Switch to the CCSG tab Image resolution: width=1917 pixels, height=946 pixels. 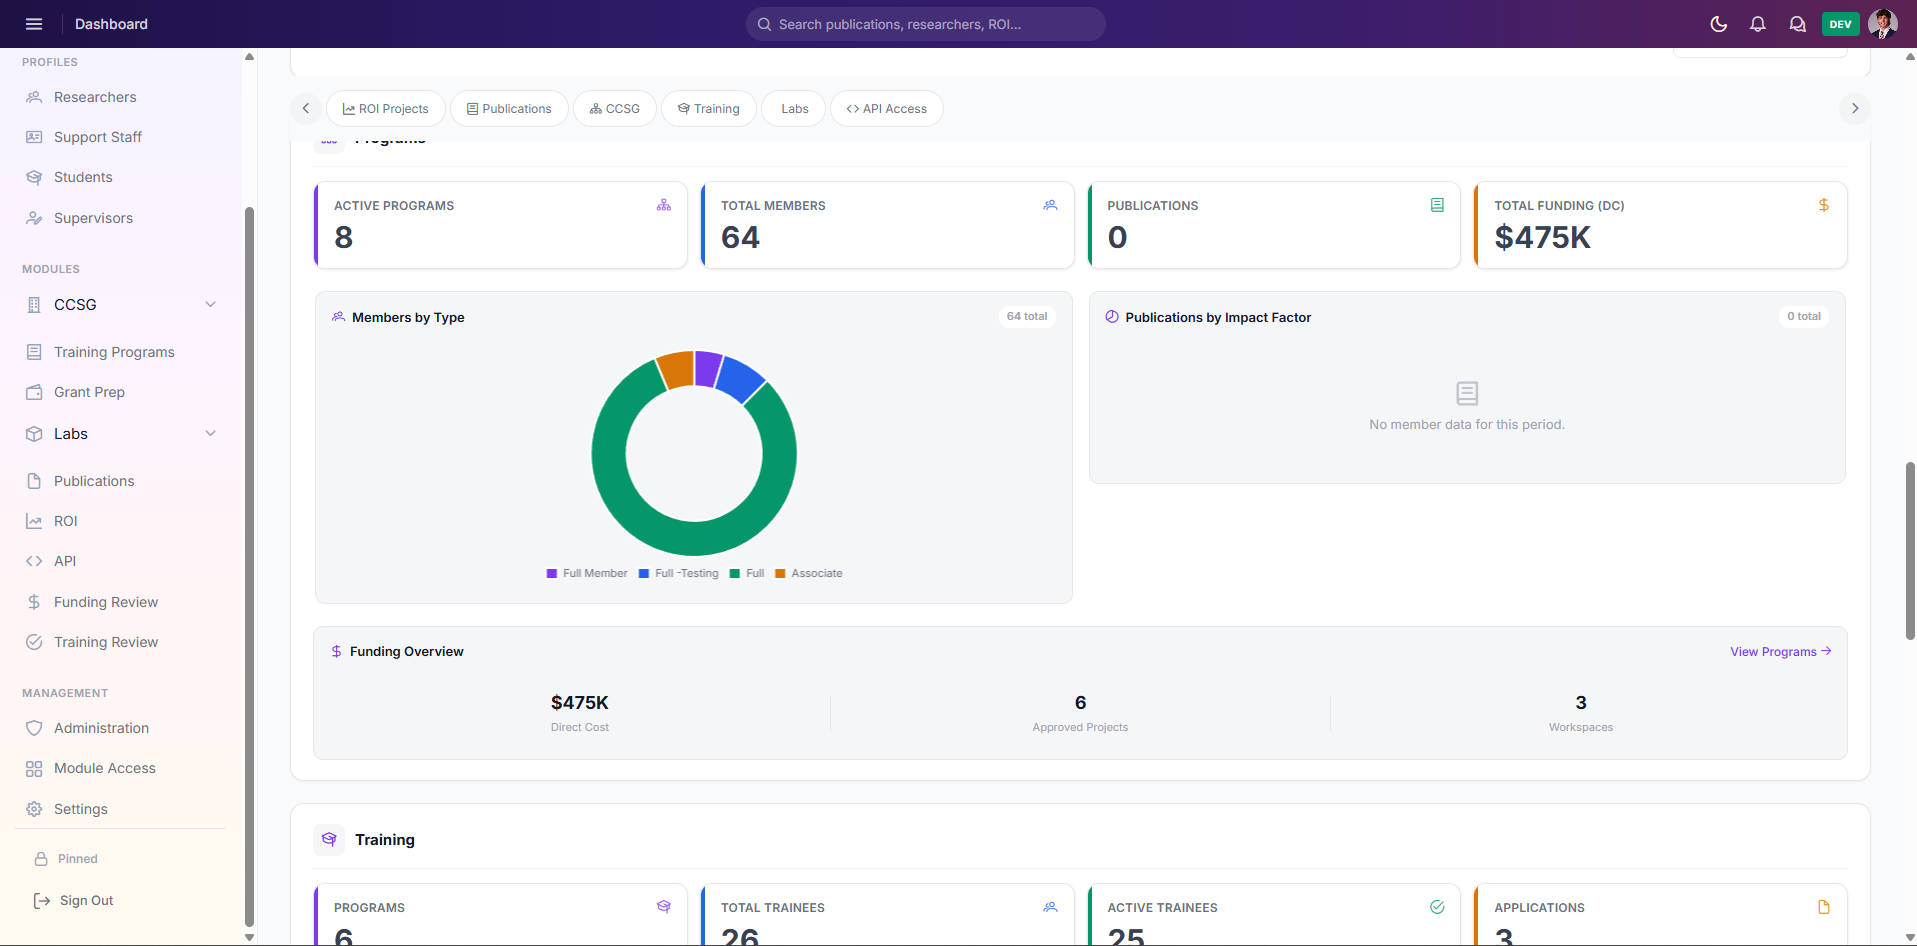[614, 108]
